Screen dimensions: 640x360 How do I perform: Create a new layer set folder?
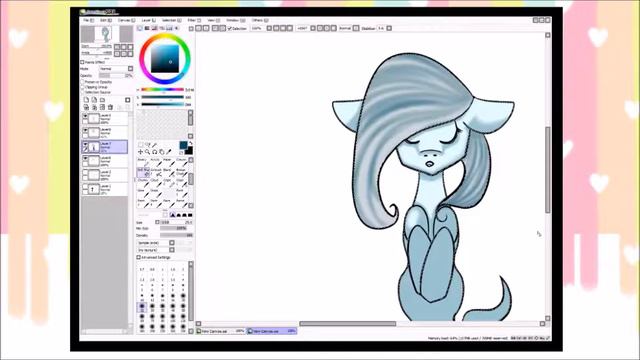pyautogui.click(x=102, y=100)
